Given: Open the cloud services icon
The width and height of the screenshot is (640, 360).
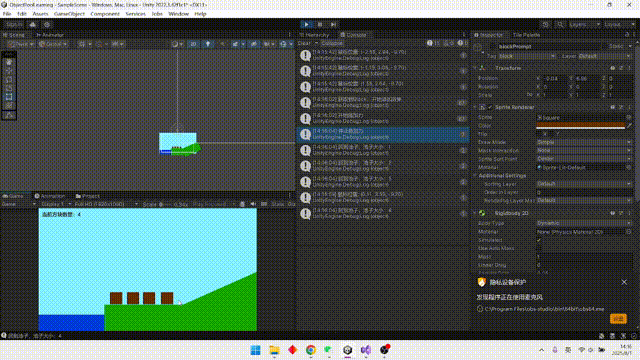Looking at the screenshot, I should (x=33, y=25).
